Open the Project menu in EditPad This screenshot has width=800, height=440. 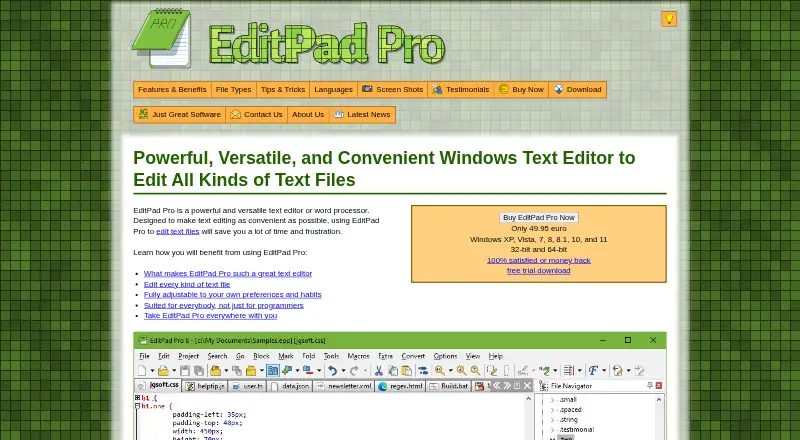point(188,356)
